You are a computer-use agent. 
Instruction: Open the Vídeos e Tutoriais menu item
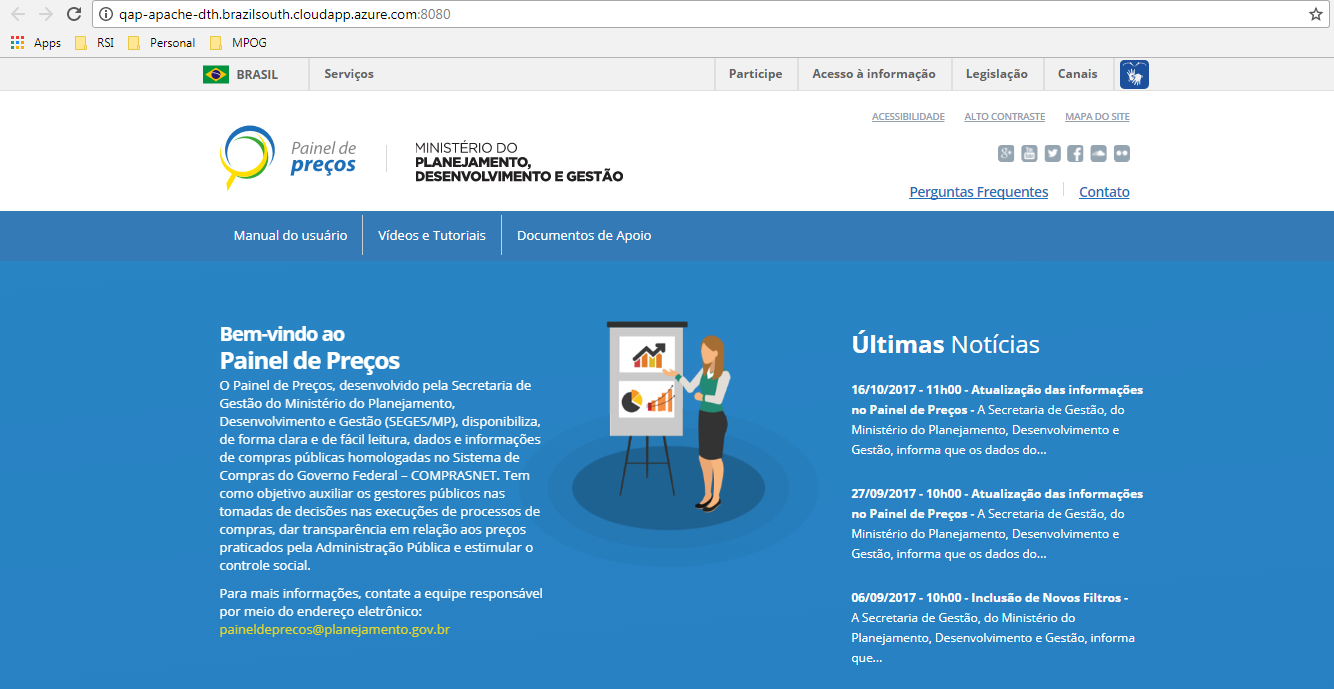pyautogui.click(x=432, y=235)
